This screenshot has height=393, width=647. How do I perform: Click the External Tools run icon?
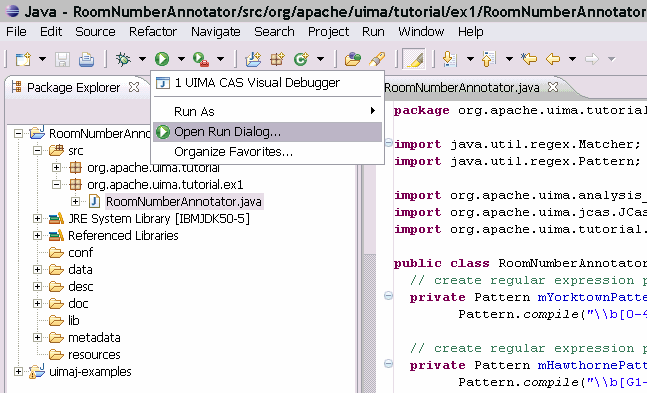201,59
